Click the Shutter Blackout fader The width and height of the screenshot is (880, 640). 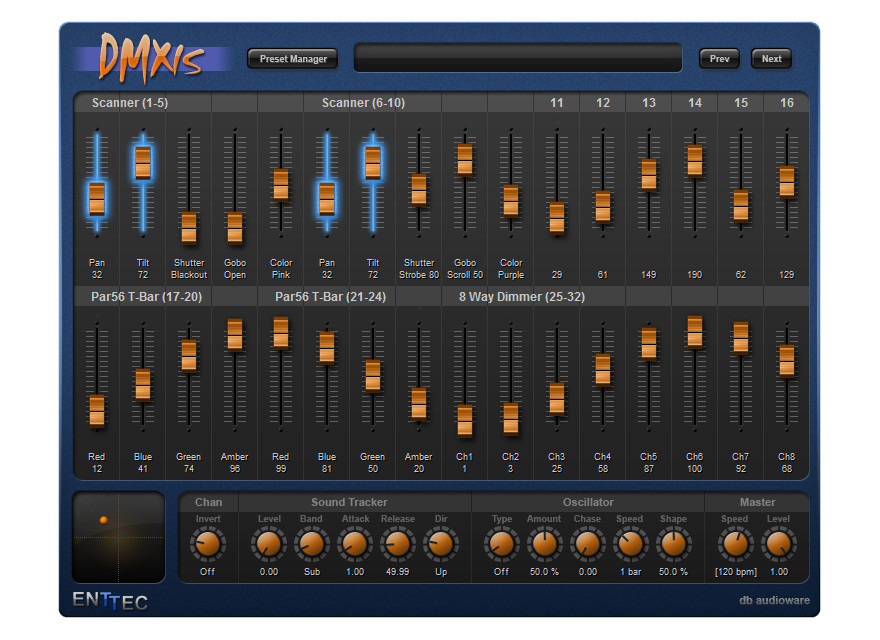[x=189, y=228]
